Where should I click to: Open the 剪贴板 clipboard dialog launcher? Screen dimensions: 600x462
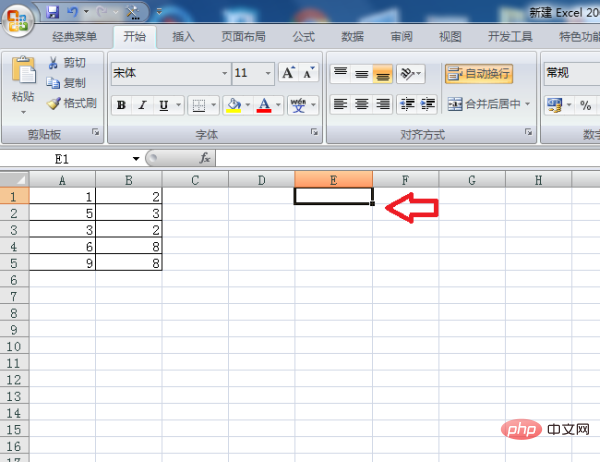95,132
